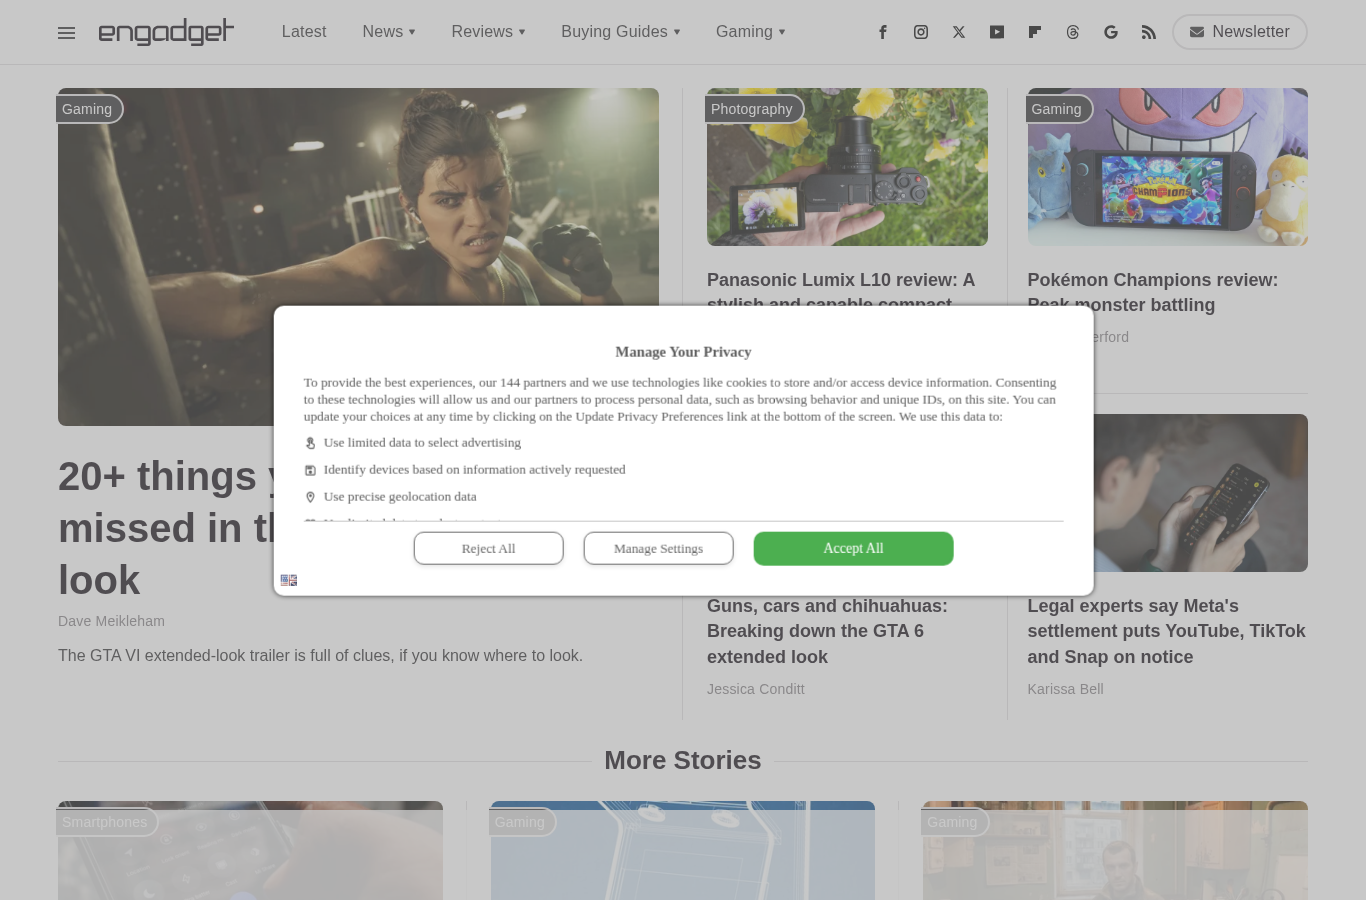Viewport: 1366px width, 900px height.
Task: Click the icon beside 'Use limited data to select advertising'
Action: point(310,443)
